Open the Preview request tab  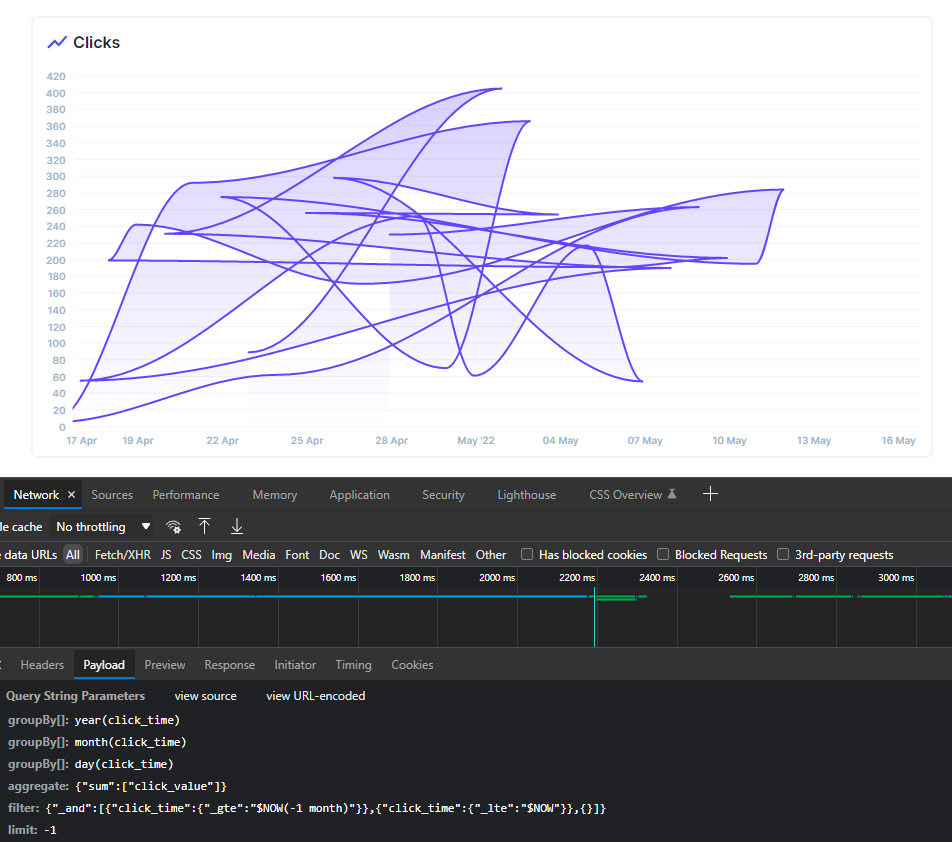click(165, 665)
